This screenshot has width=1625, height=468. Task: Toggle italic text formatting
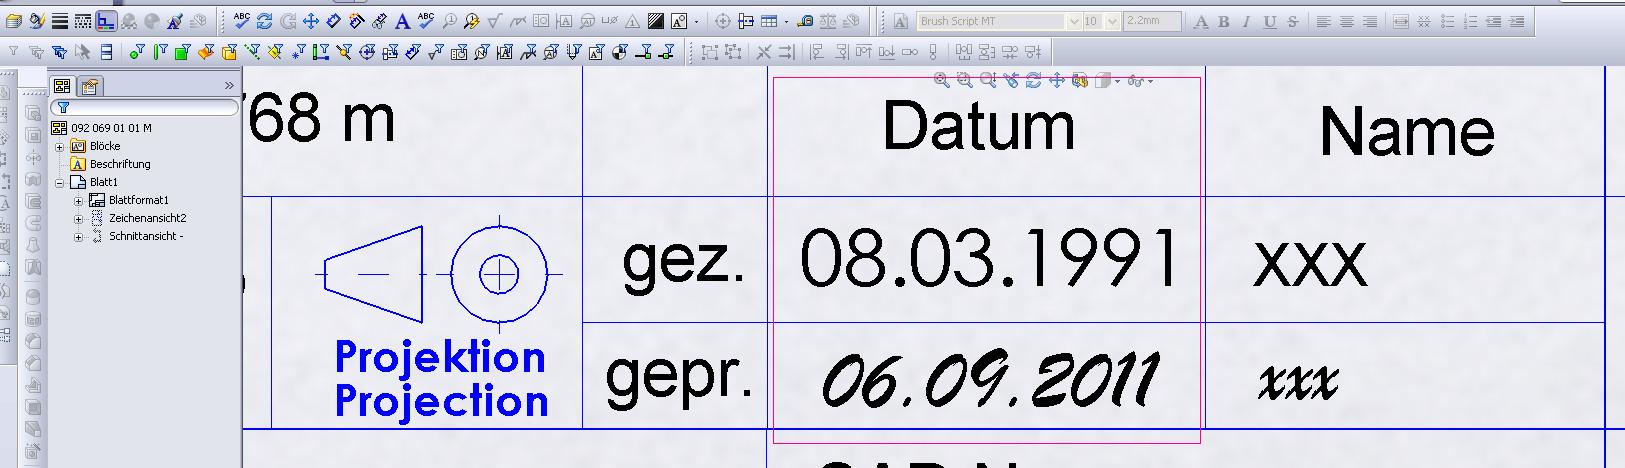coord(1246,21)
